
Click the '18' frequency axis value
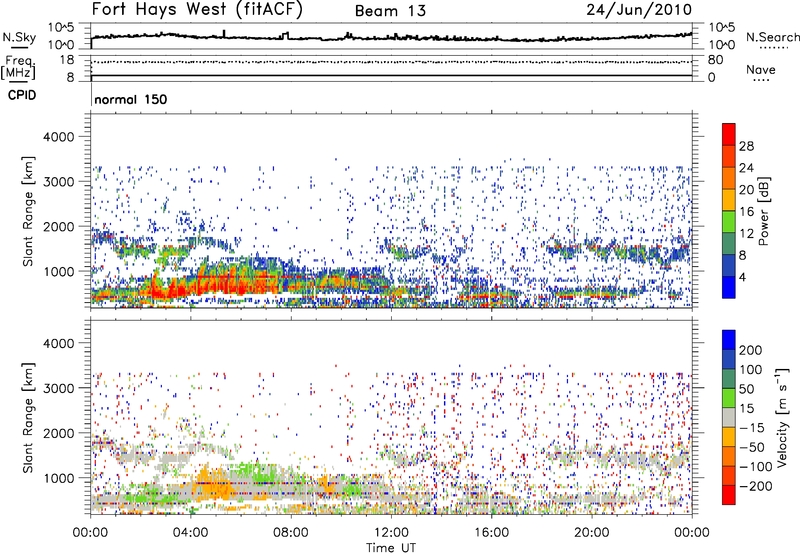(67, 60)
